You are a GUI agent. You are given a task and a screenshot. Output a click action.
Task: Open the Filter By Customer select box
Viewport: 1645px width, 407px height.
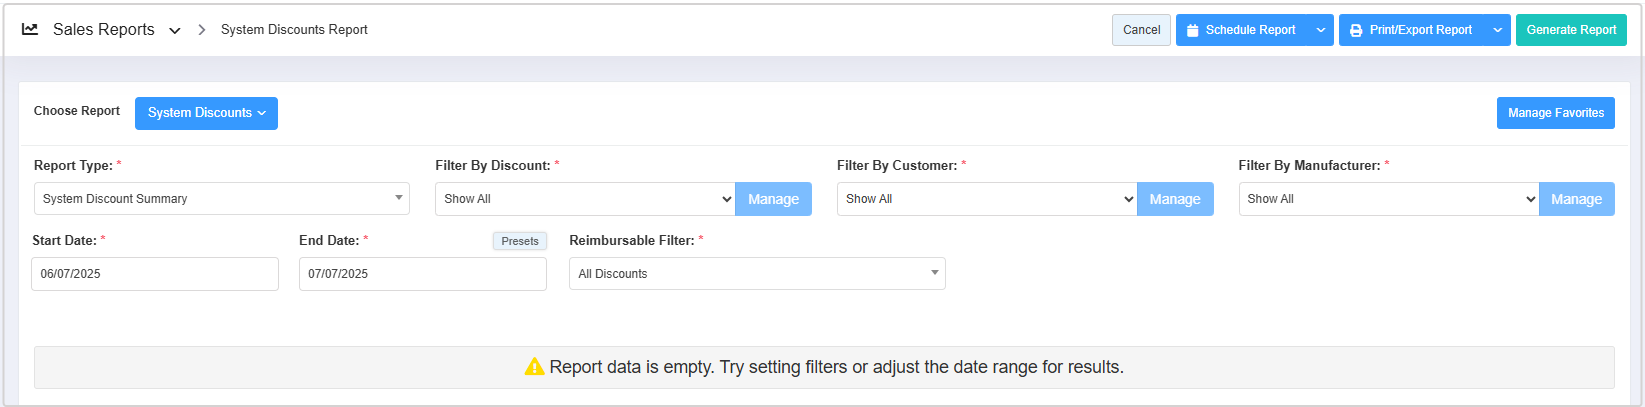[987, 199]
